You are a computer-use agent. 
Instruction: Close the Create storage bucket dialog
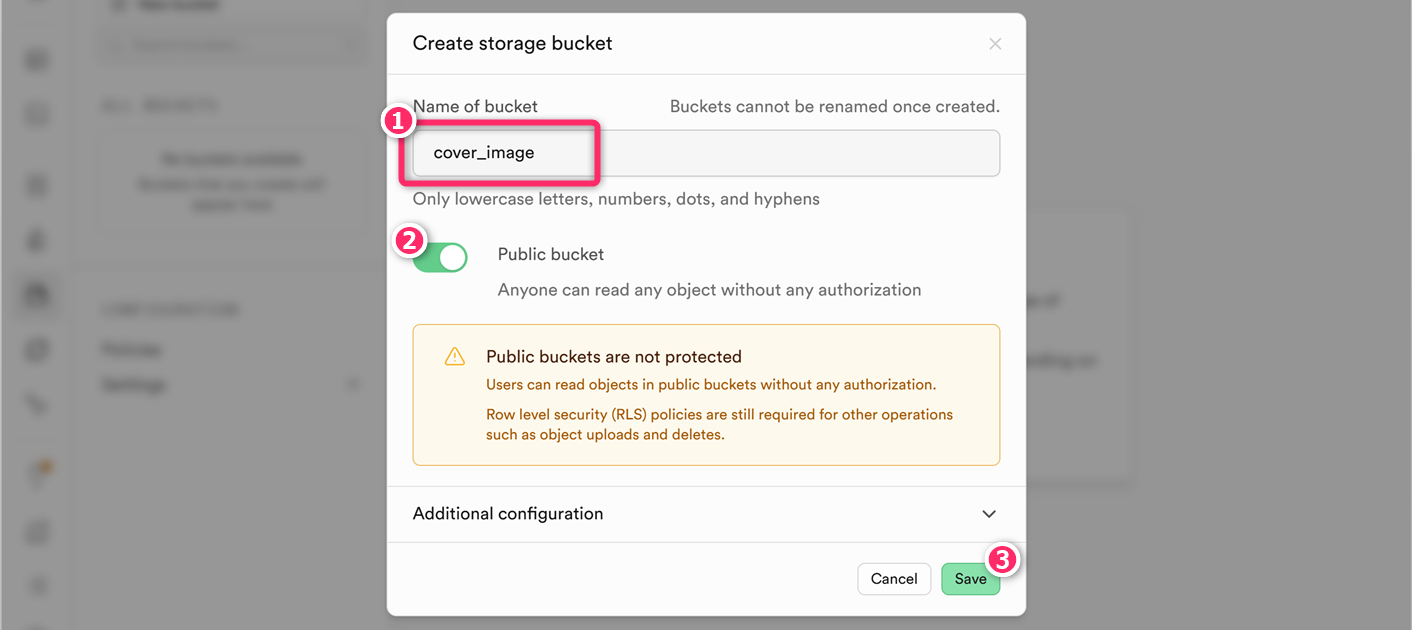click(x=994, y=44)
